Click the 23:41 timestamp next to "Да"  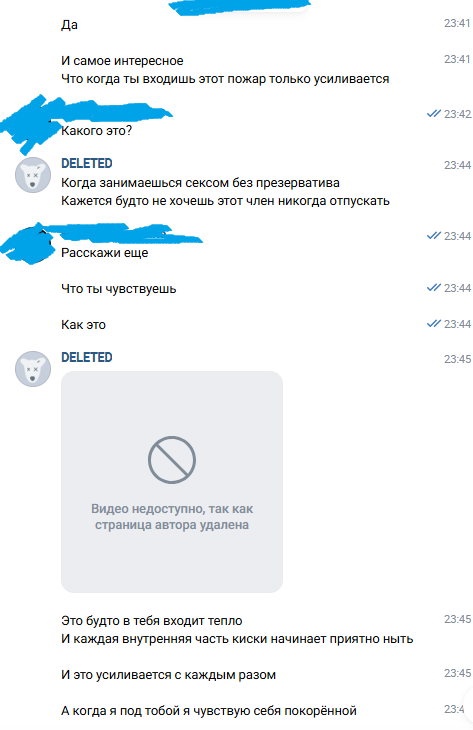click(457, 23)
